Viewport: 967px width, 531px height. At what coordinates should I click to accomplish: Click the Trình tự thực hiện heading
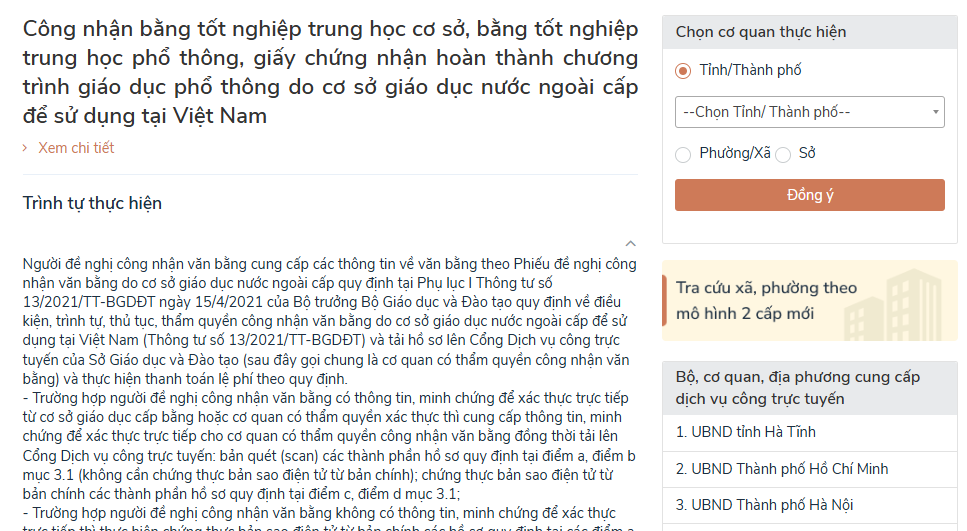point(92,204)
